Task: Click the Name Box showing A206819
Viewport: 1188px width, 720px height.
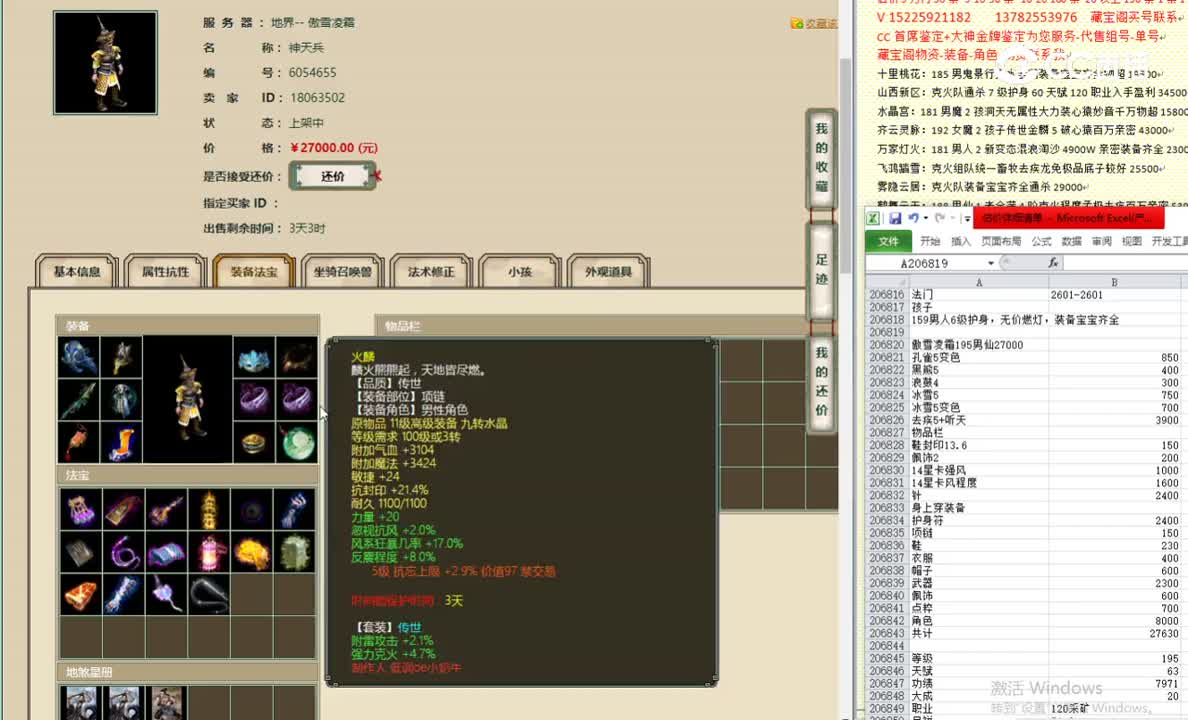Action: click(x=926, y=263)
